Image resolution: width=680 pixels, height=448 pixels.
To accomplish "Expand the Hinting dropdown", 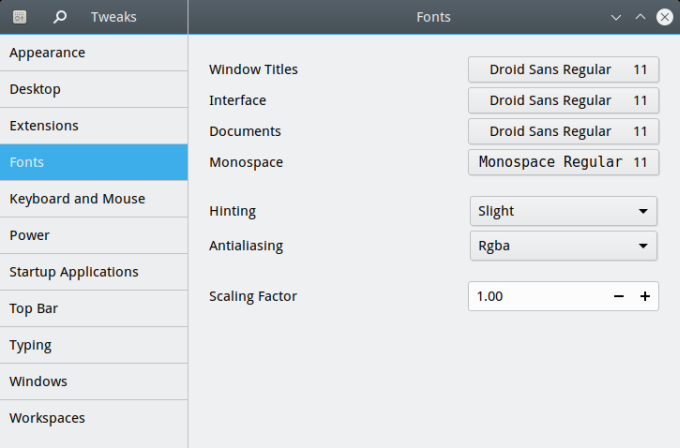I will 563,211.
